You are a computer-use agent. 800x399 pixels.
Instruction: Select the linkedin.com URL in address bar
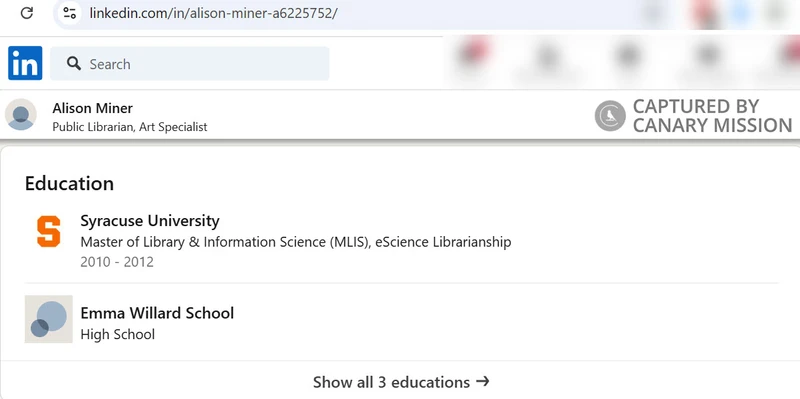coord(213,13)
